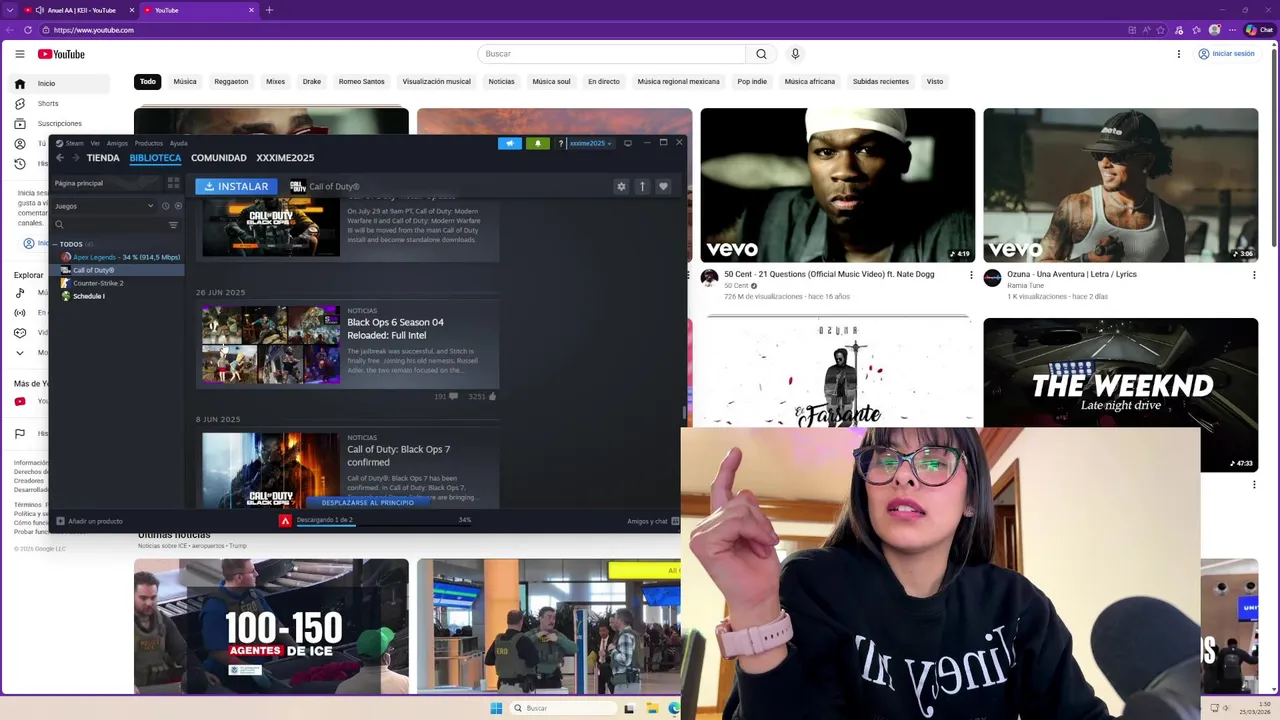Focus the YouTube Buscar search field
The width and height of the screenshot is (1280, 720).
pyautogui.click(x=612, y=54)
